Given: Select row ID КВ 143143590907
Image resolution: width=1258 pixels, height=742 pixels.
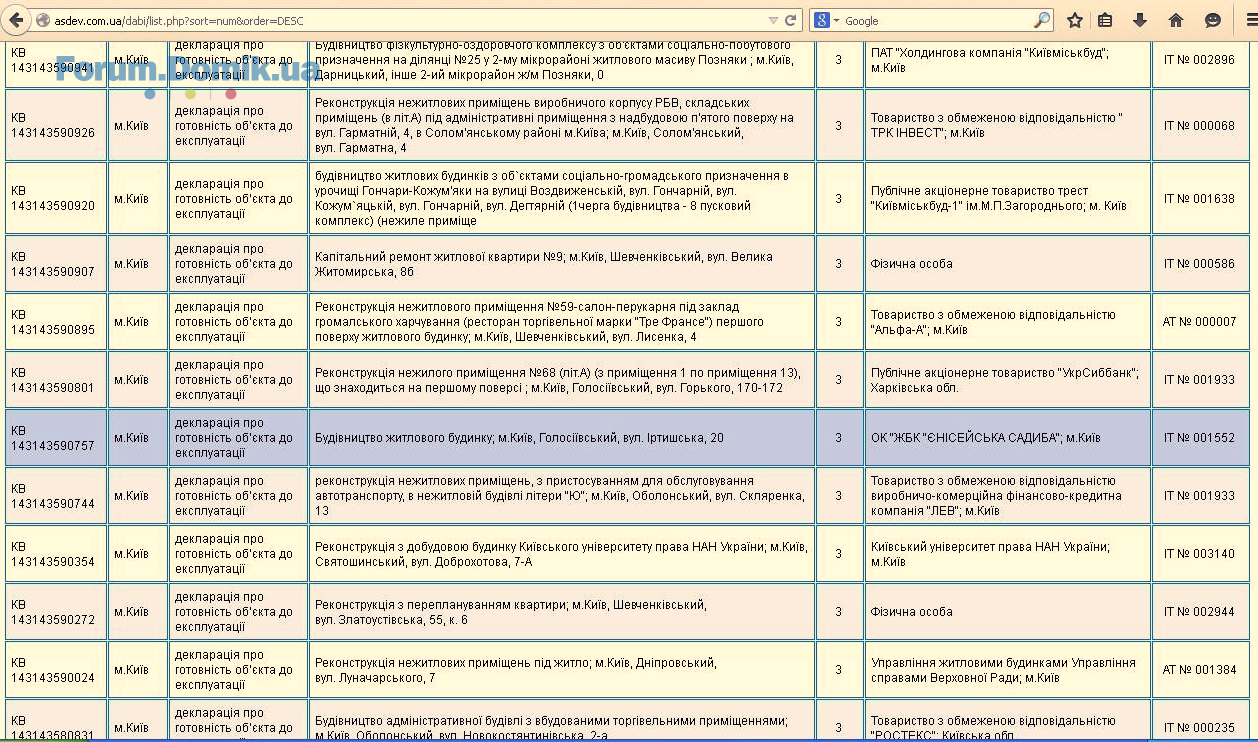Looking at the screenshot, I should [56, 264].
